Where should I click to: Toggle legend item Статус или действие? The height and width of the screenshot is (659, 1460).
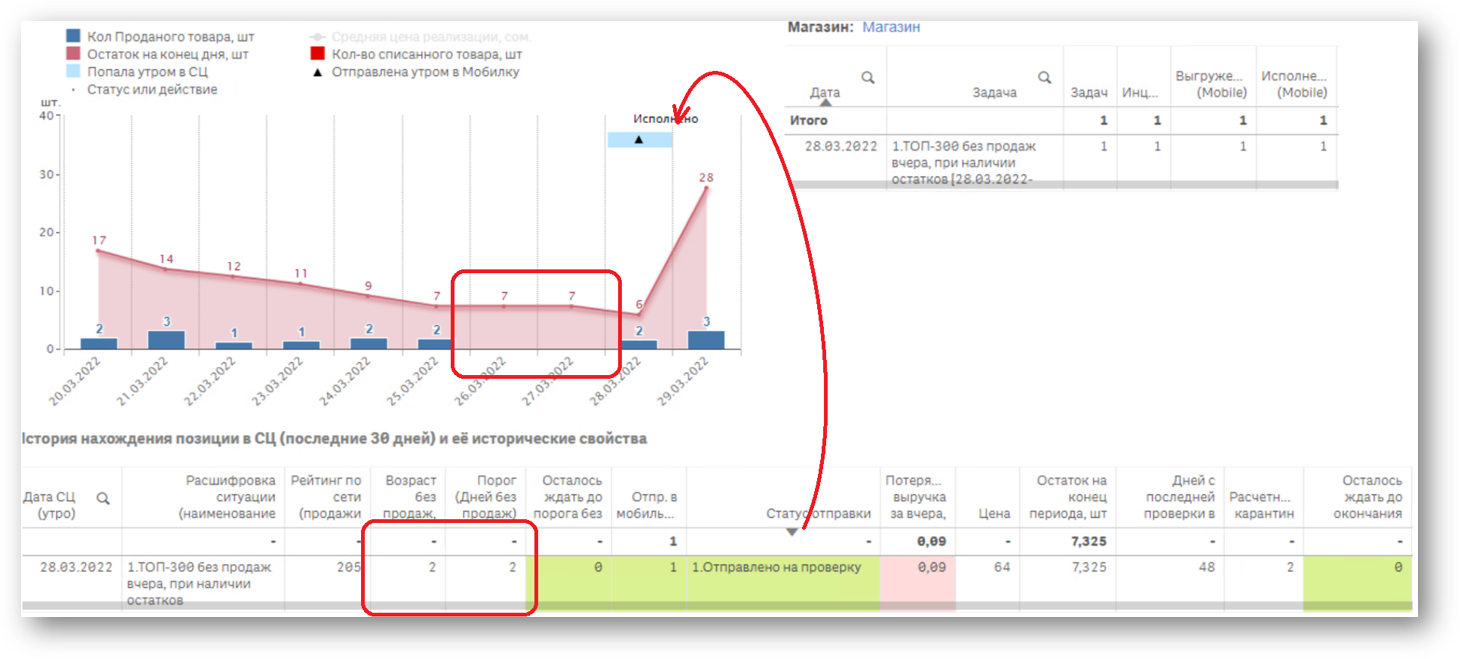143,89
